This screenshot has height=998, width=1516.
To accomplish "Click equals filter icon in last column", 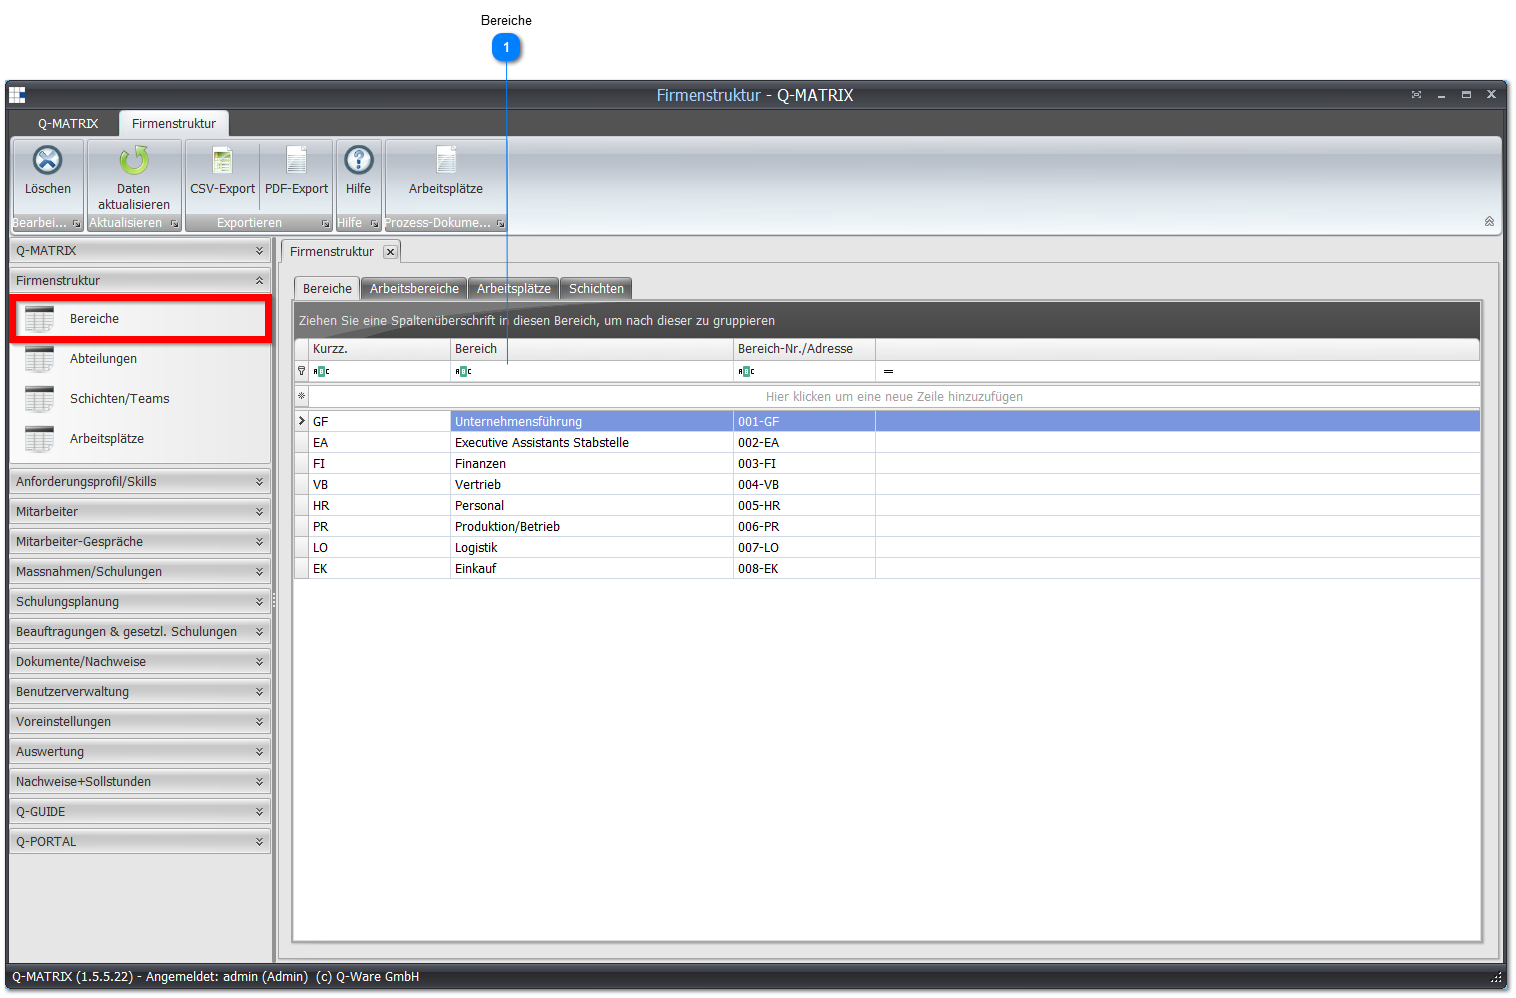I will point(888,371).
